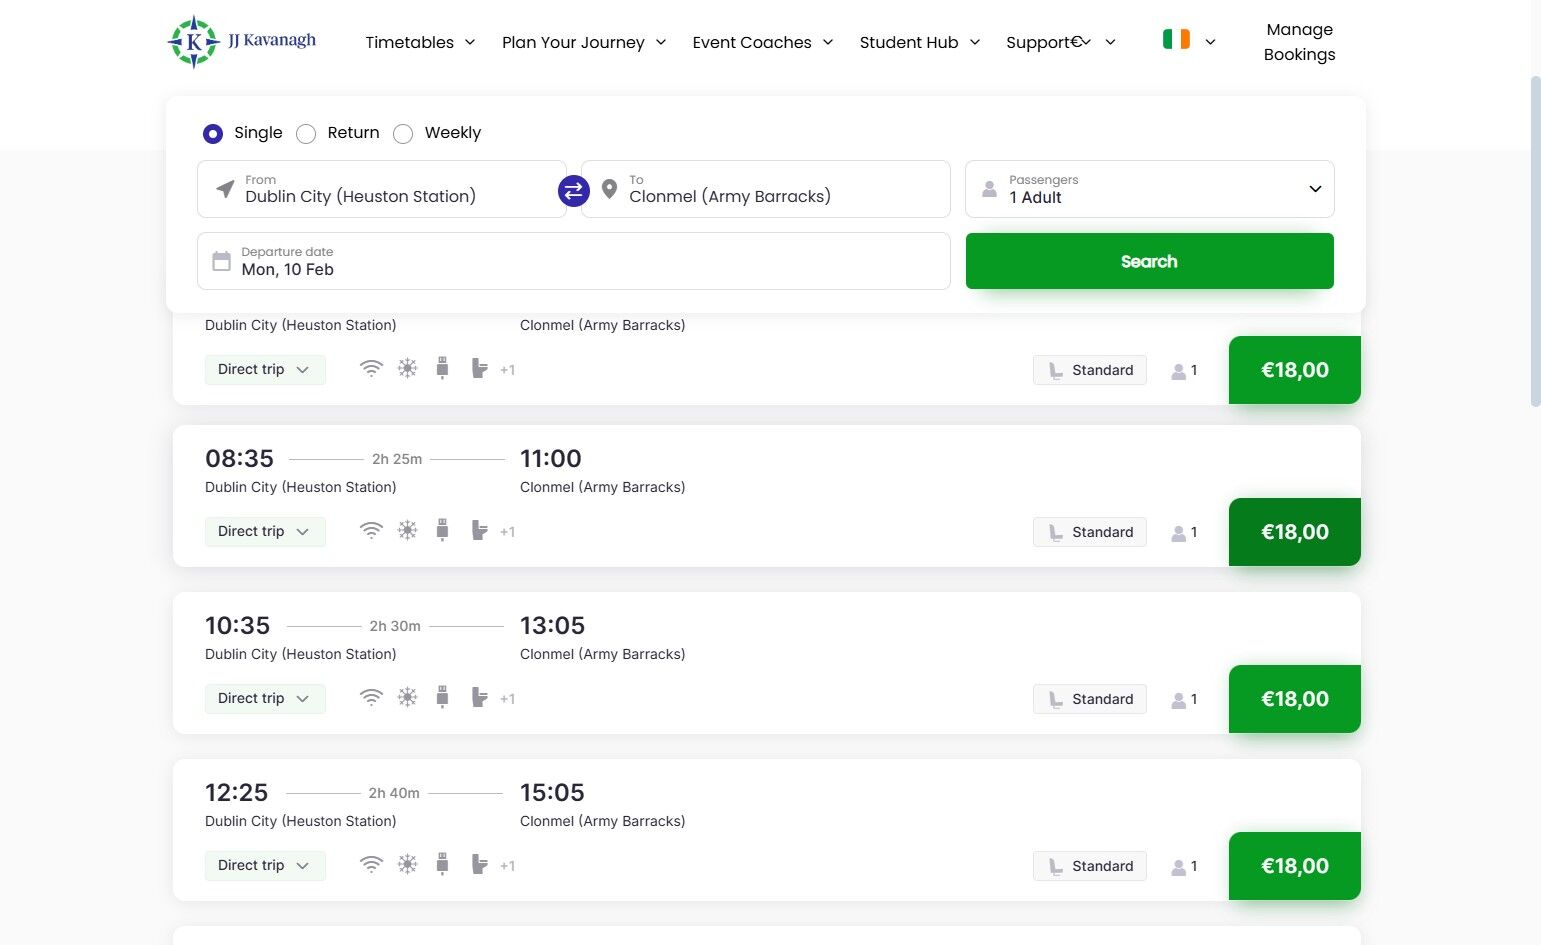Click the Irish flag language icon
The height and width of the screenshot is (945, 1541).
[1176, 40]
